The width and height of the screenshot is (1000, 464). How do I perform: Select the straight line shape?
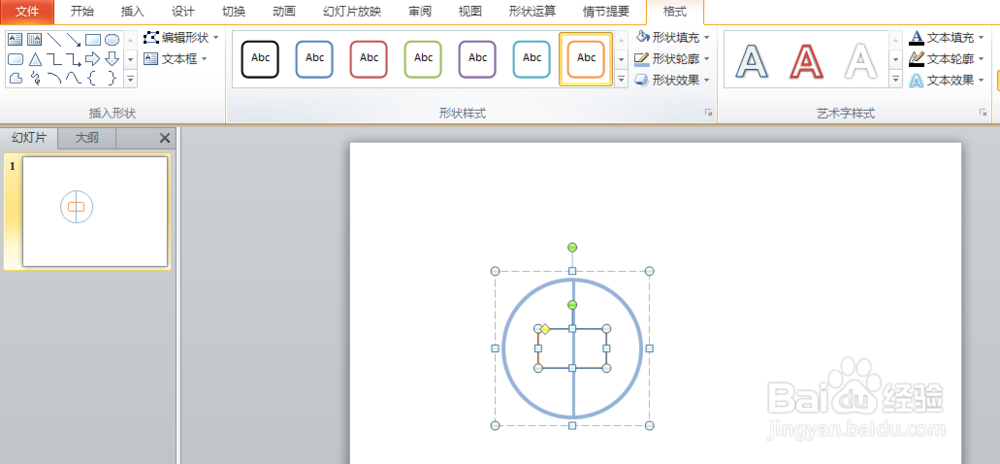(x=54, y=40)
